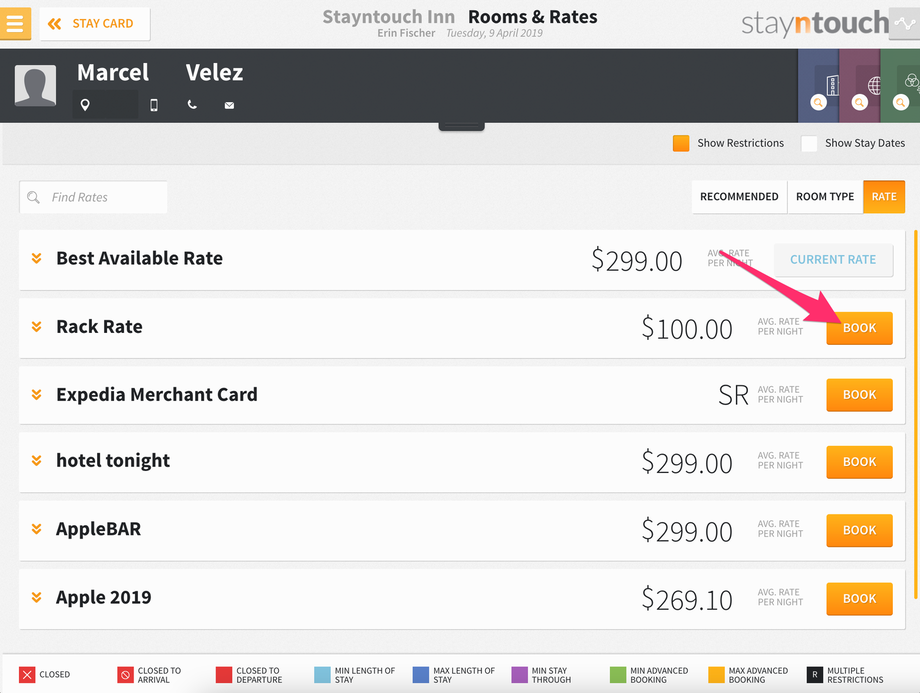Viewport: 920px width, 693px height.
Task: Click the purple Min Stay Through swatch
Action: pyautogui.click(x=520, y=675)
